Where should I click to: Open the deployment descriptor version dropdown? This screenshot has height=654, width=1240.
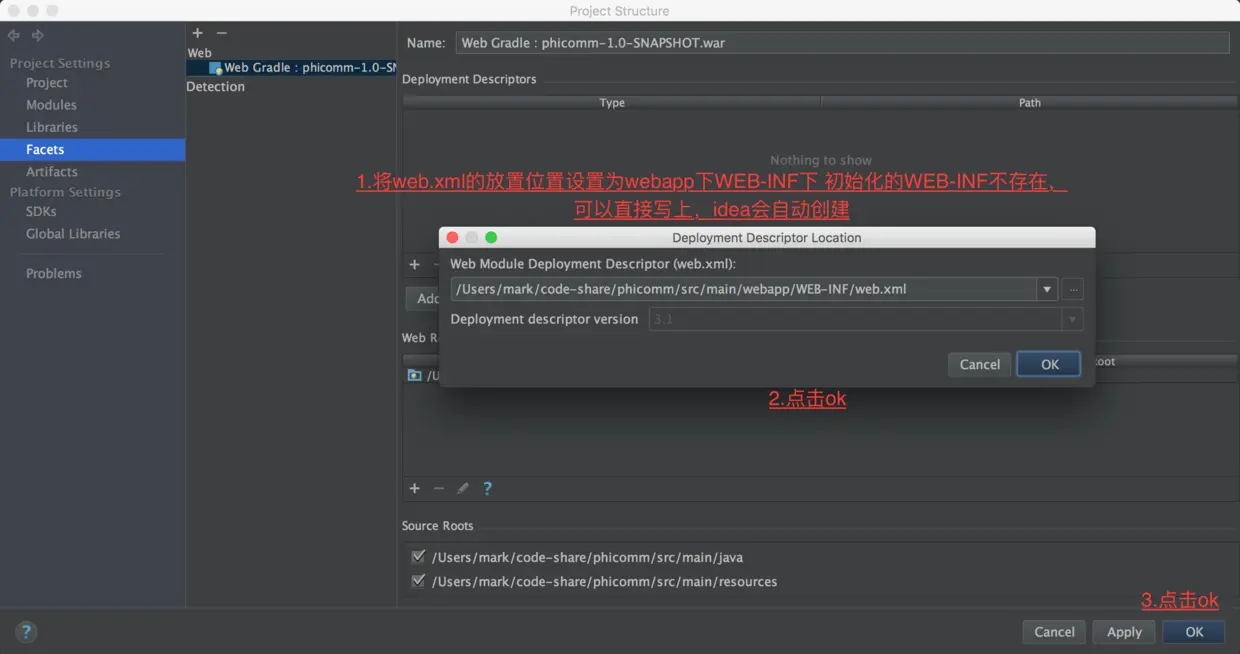1071,319
